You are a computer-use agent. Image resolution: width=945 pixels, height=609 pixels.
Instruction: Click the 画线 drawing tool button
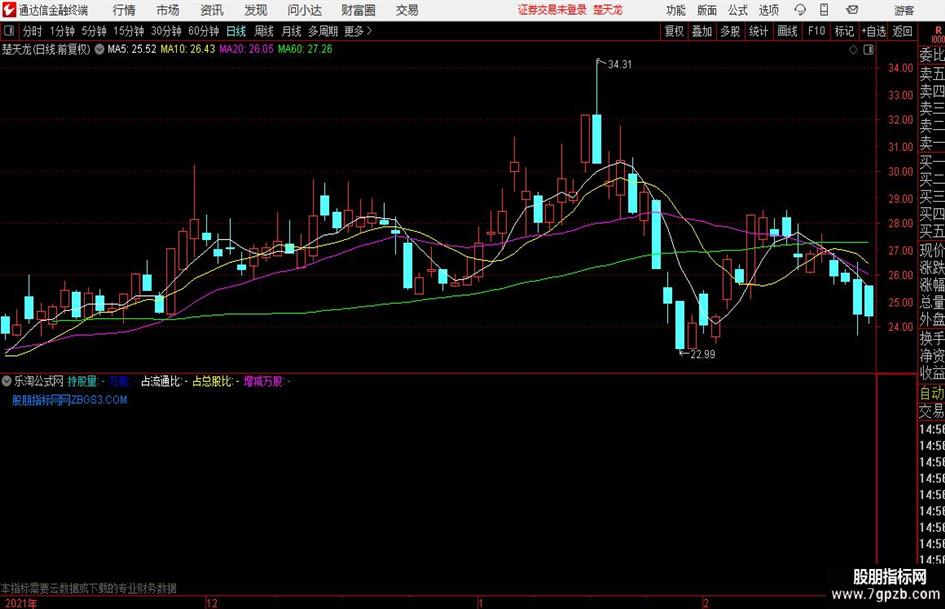tap(787, 31)
